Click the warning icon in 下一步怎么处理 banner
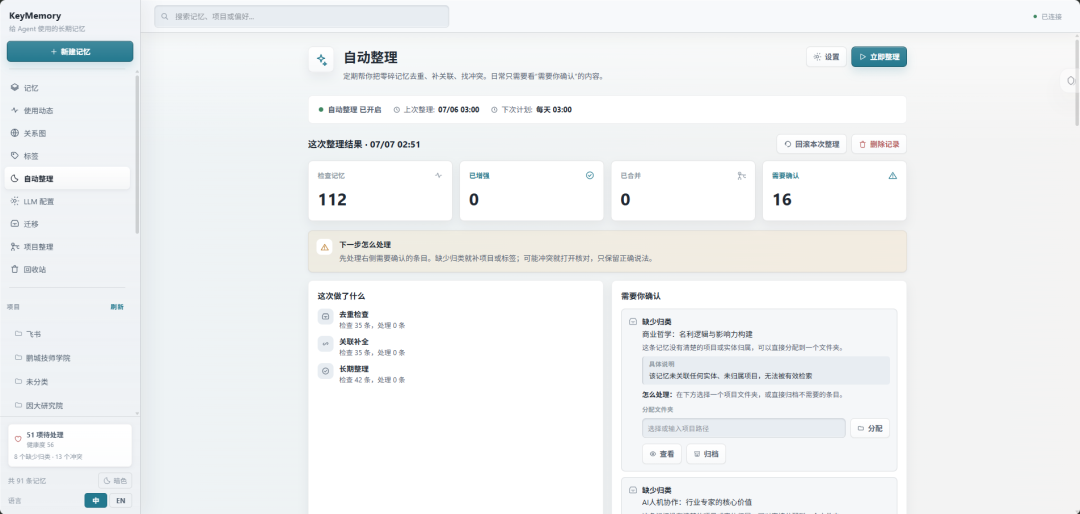The height and width of the screenshot is (514, 1080). point(324,247)
